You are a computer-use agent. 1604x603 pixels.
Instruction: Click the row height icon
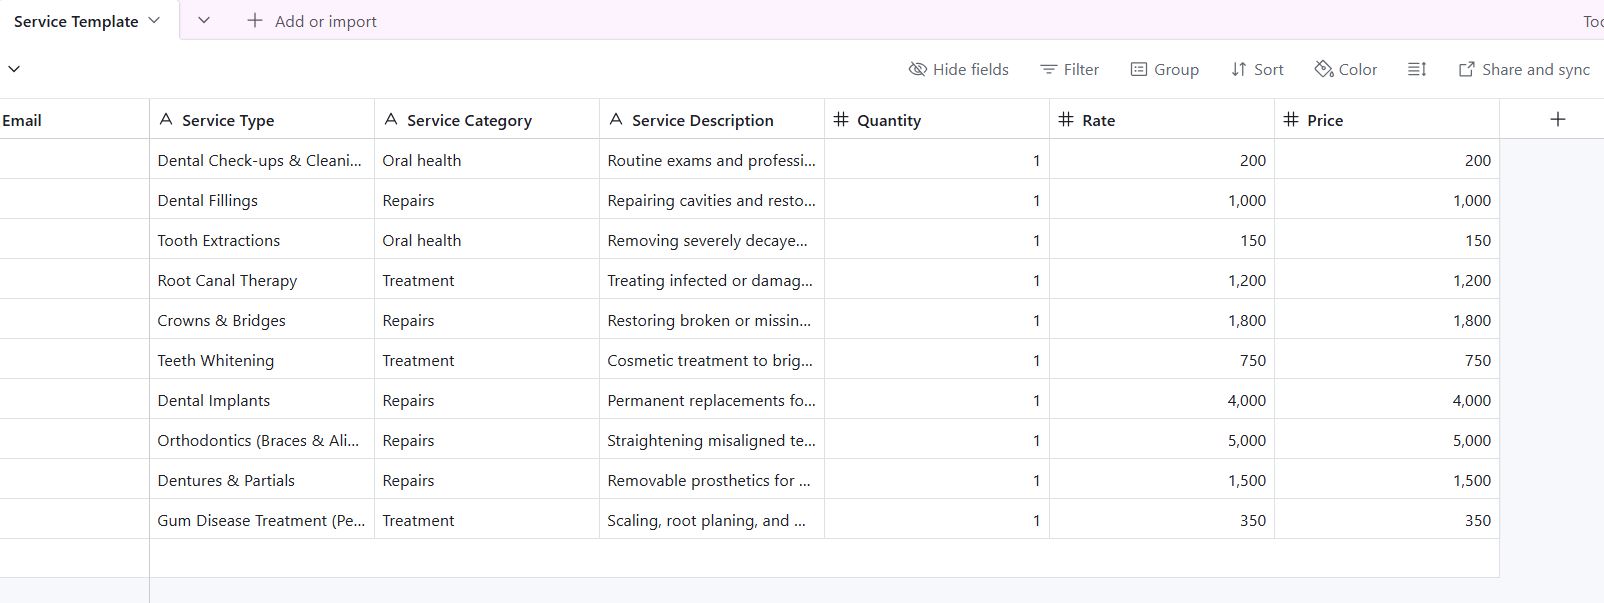point(1417,69)
